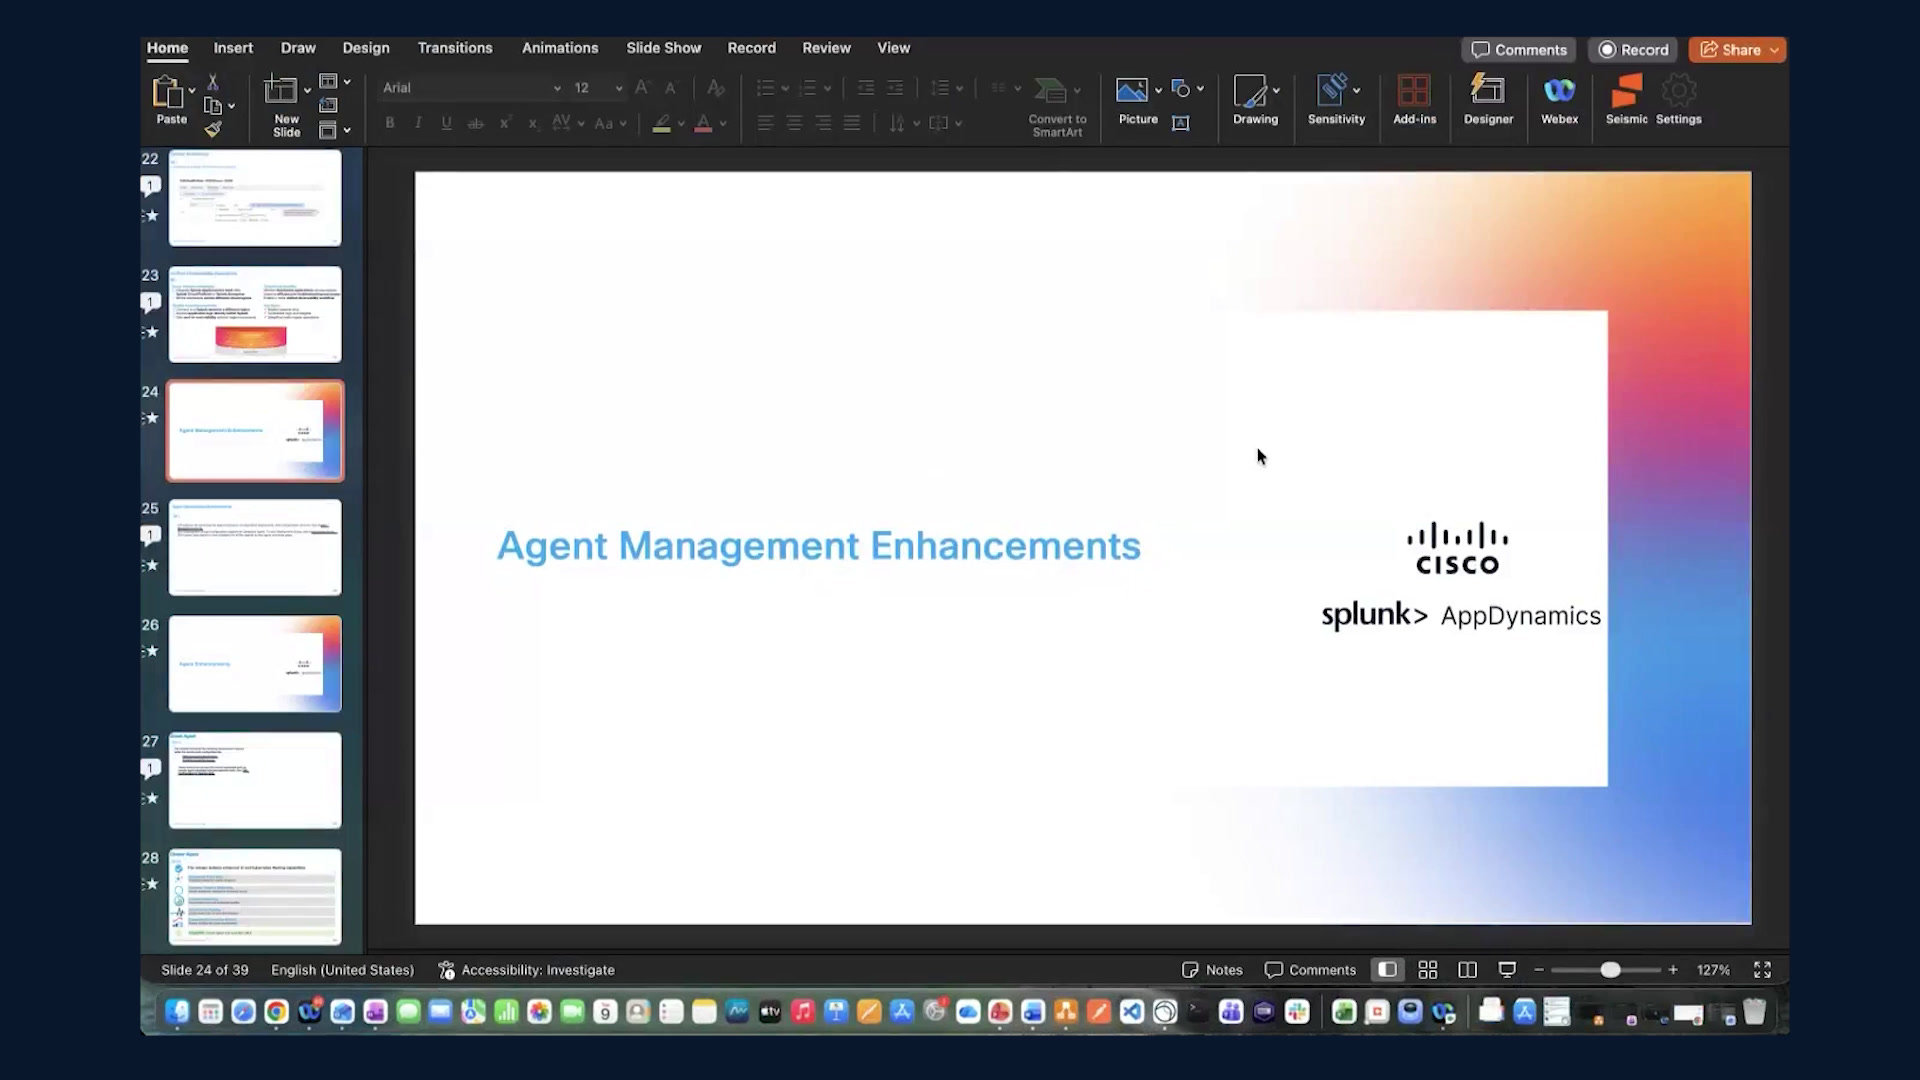Image resolution: width=1920 pixels, height=1080 pixels.
Task: Click the Format Painter brush icon
Action: pyautogui.click(x=213, y=129)
